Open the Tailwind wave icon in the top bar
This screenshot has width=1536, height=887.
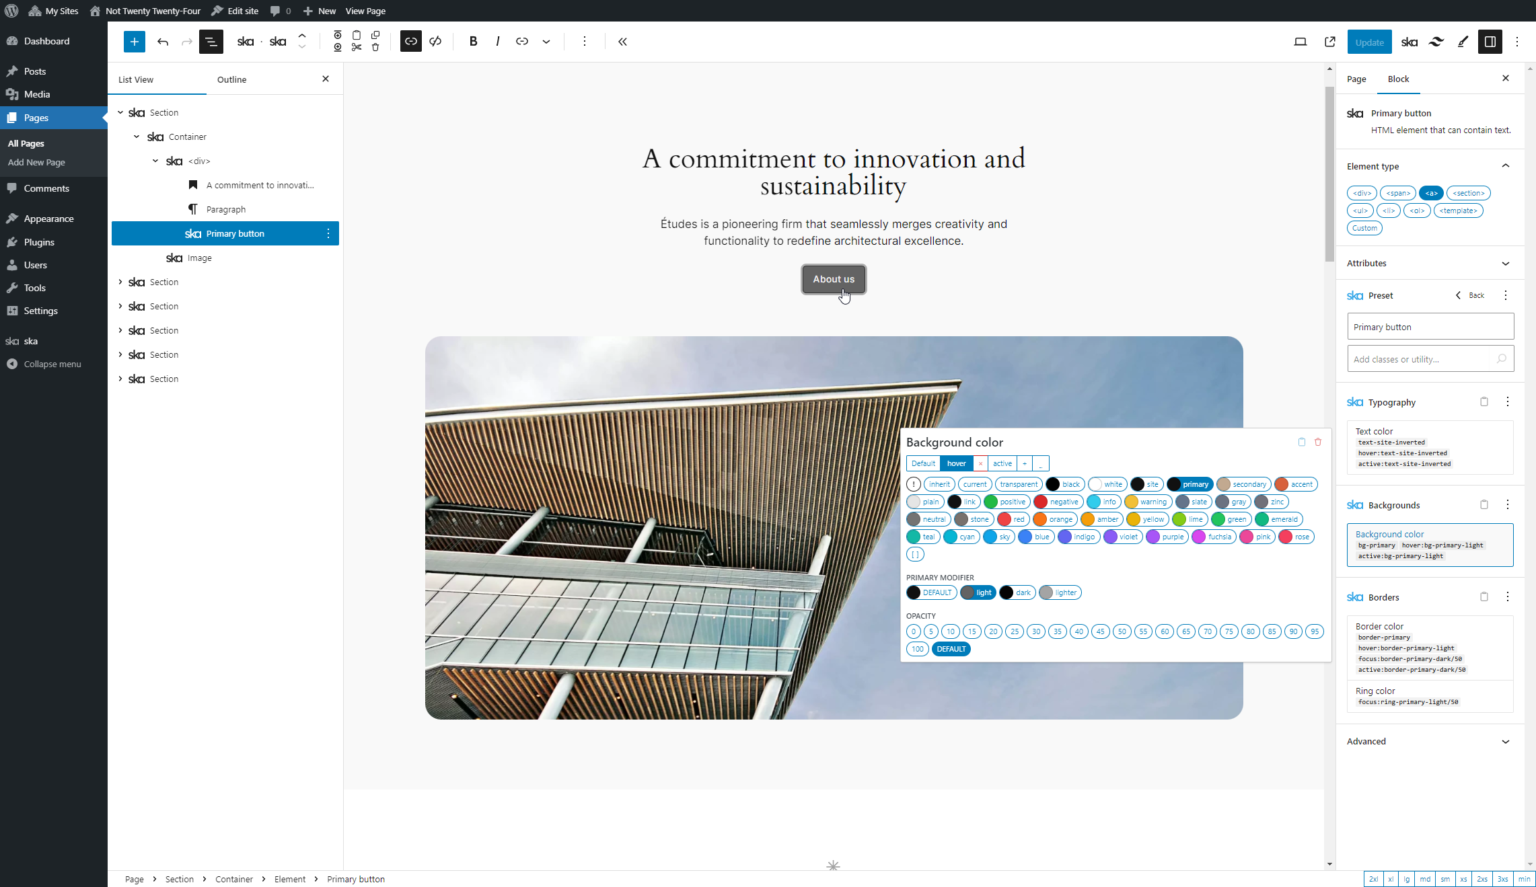(1436, 41)
